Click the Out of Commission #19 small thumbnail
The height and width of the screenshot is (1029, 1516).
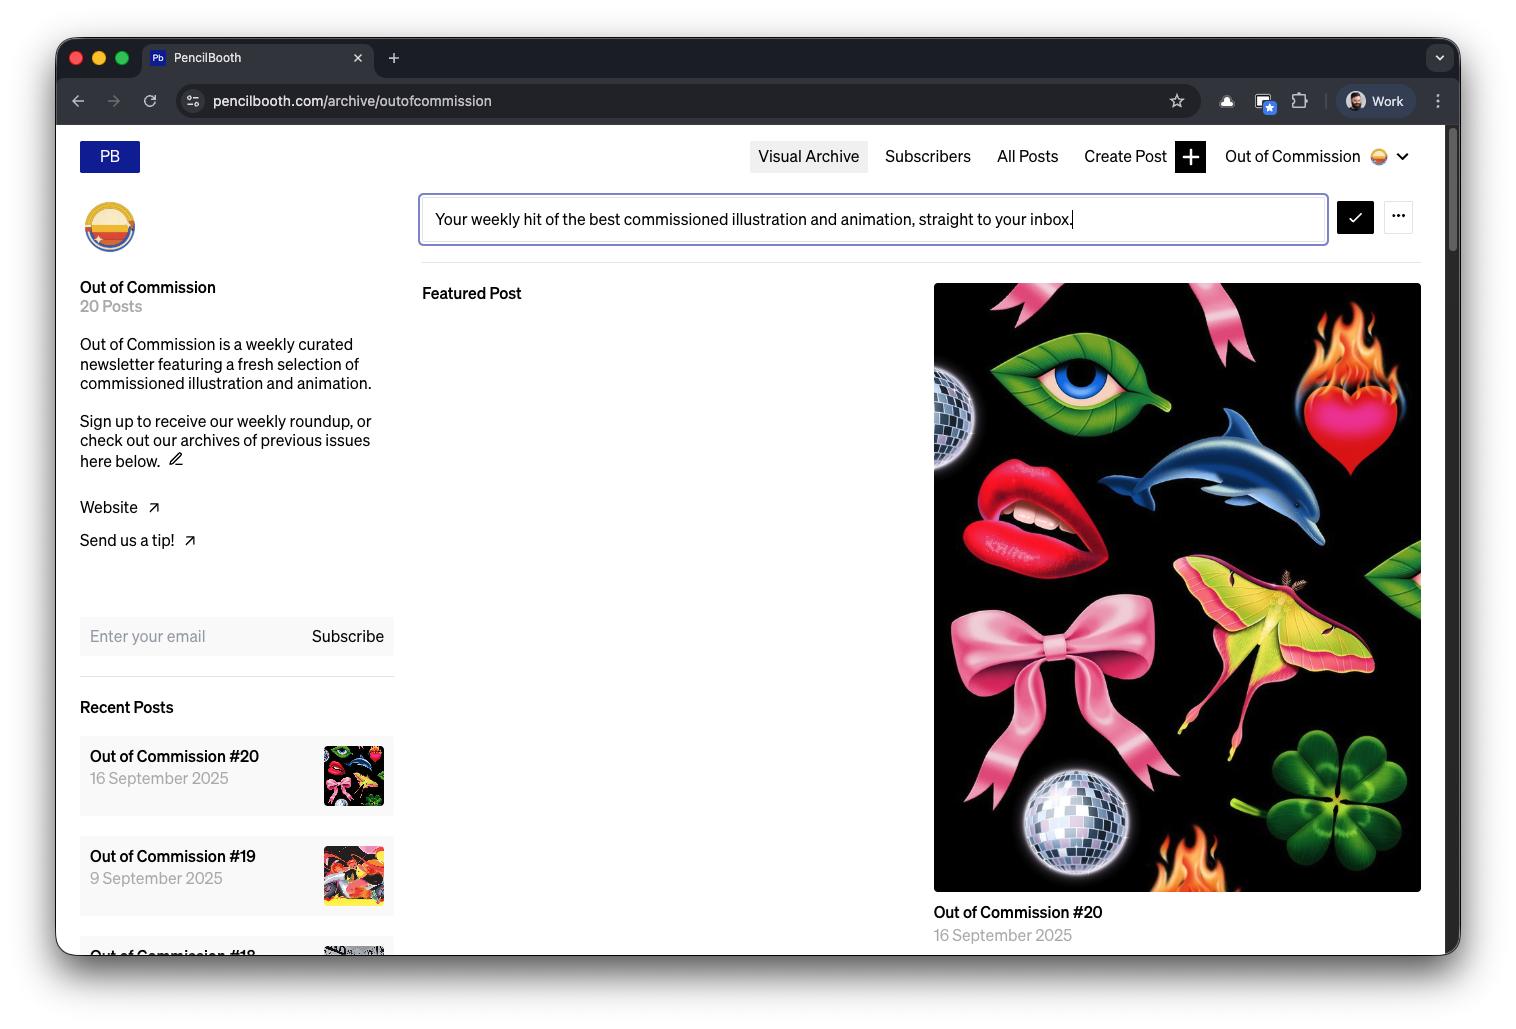(x=354, y=876)
